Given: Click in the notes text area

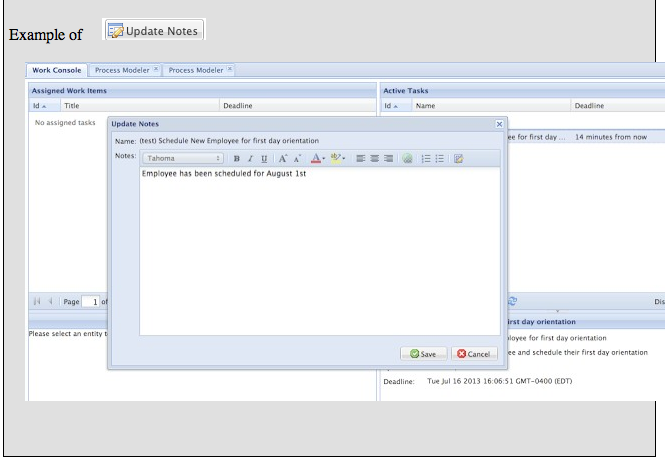Looking at the screenshot, I should click(x=320, y=251).
